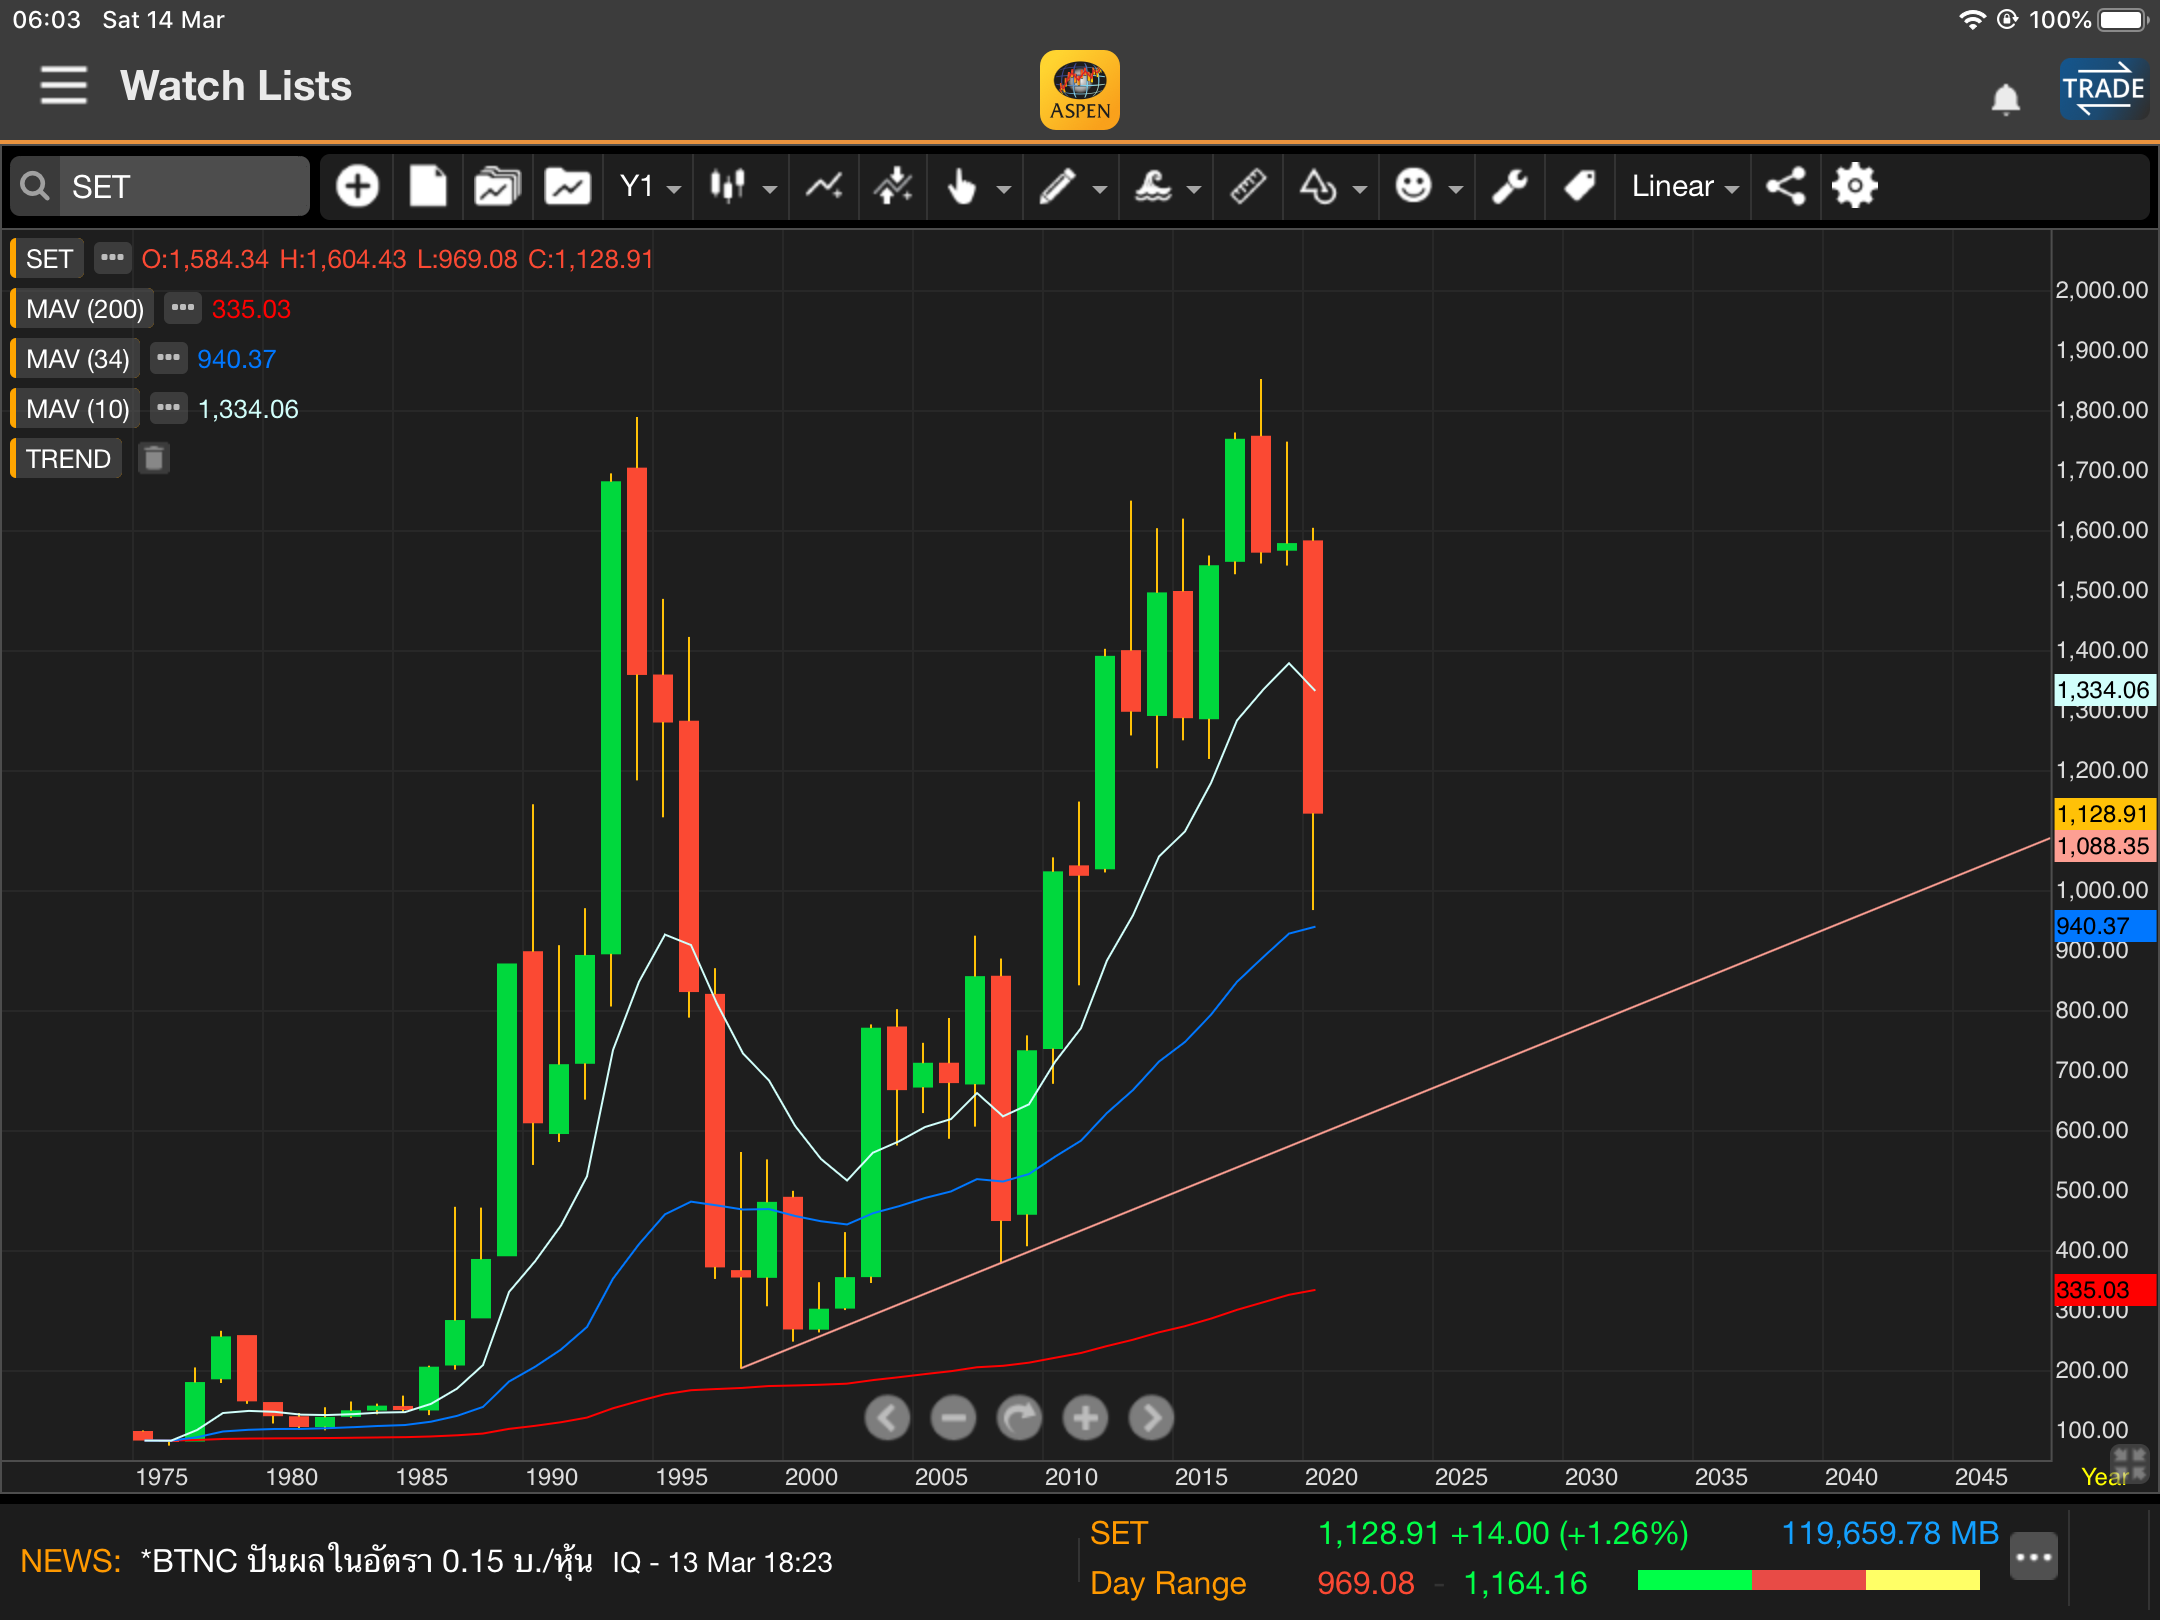2160x1620 pixels.
Task: Open chart settings gear icon
Action: pos(1855,186)
